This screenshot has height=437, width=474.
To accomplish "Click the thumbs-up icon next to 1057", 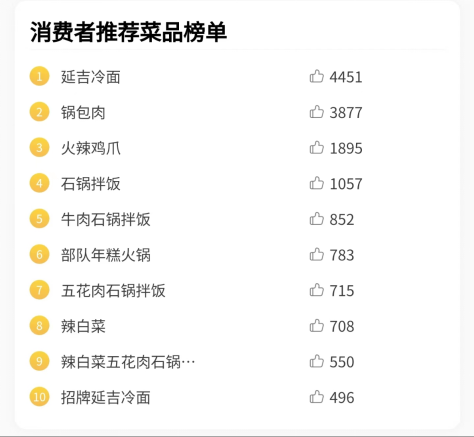I will (316, 183).
